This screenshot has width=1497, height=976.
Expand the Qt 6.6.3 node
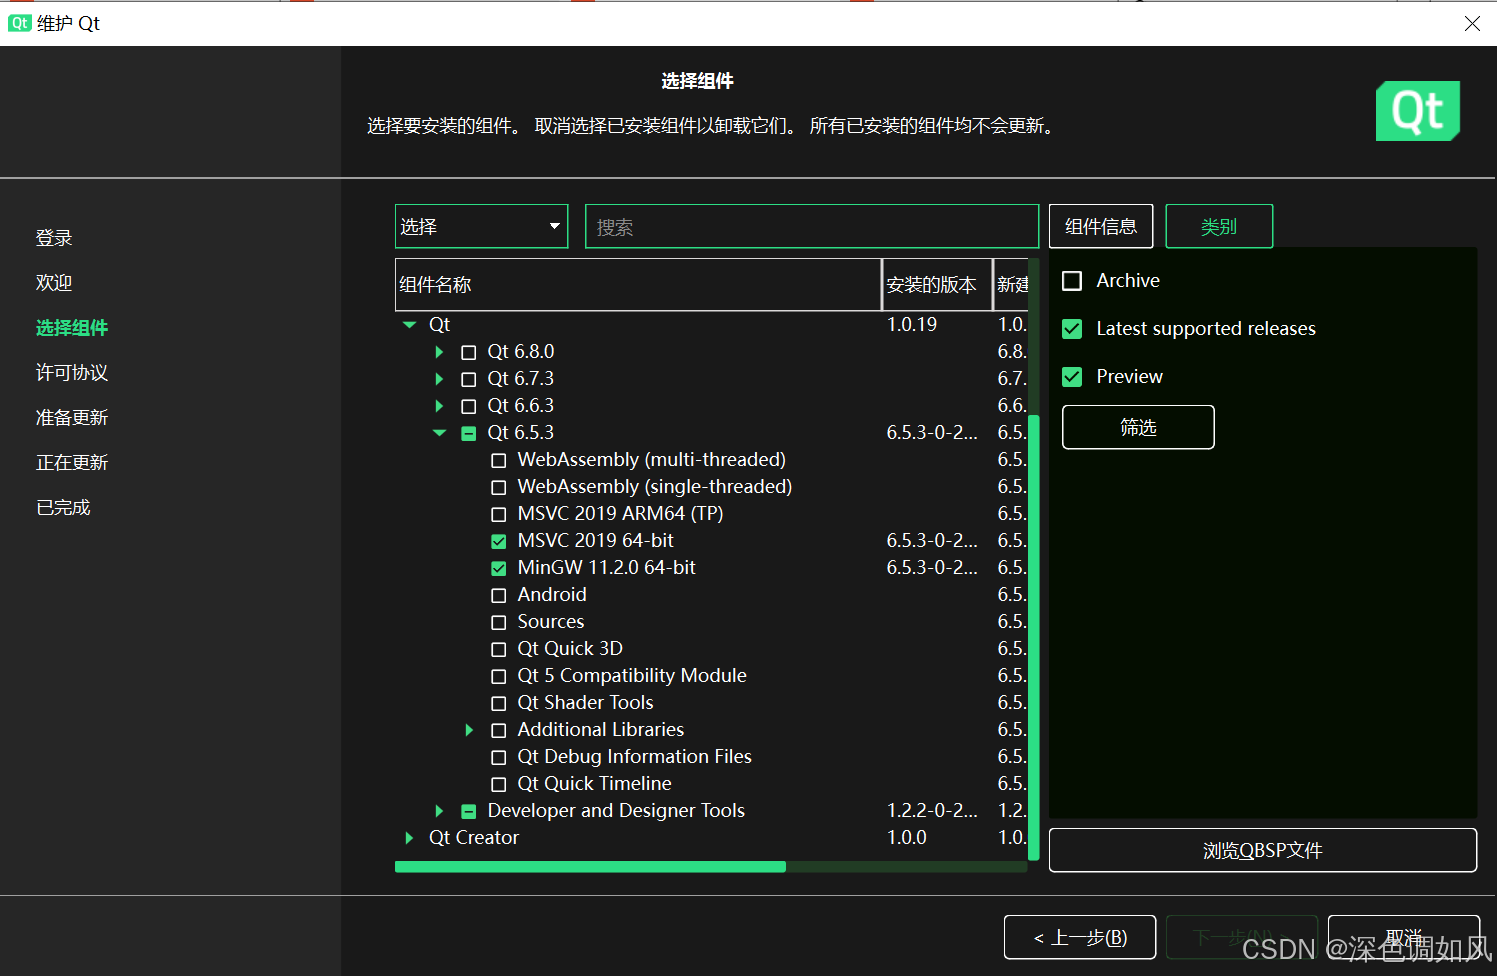[439, 406]
